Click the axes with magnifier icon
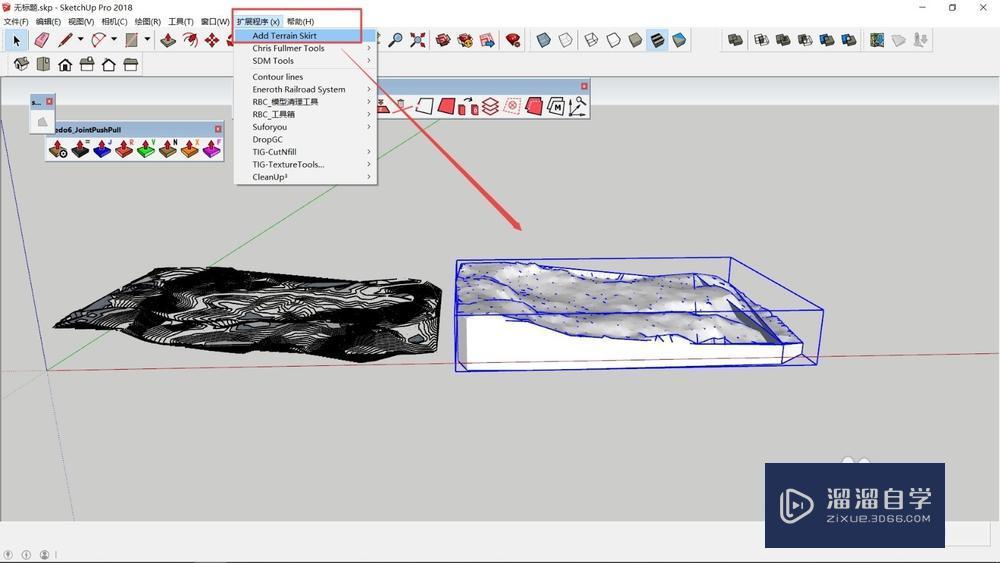 pyautogui.click(x=578, y=106)
